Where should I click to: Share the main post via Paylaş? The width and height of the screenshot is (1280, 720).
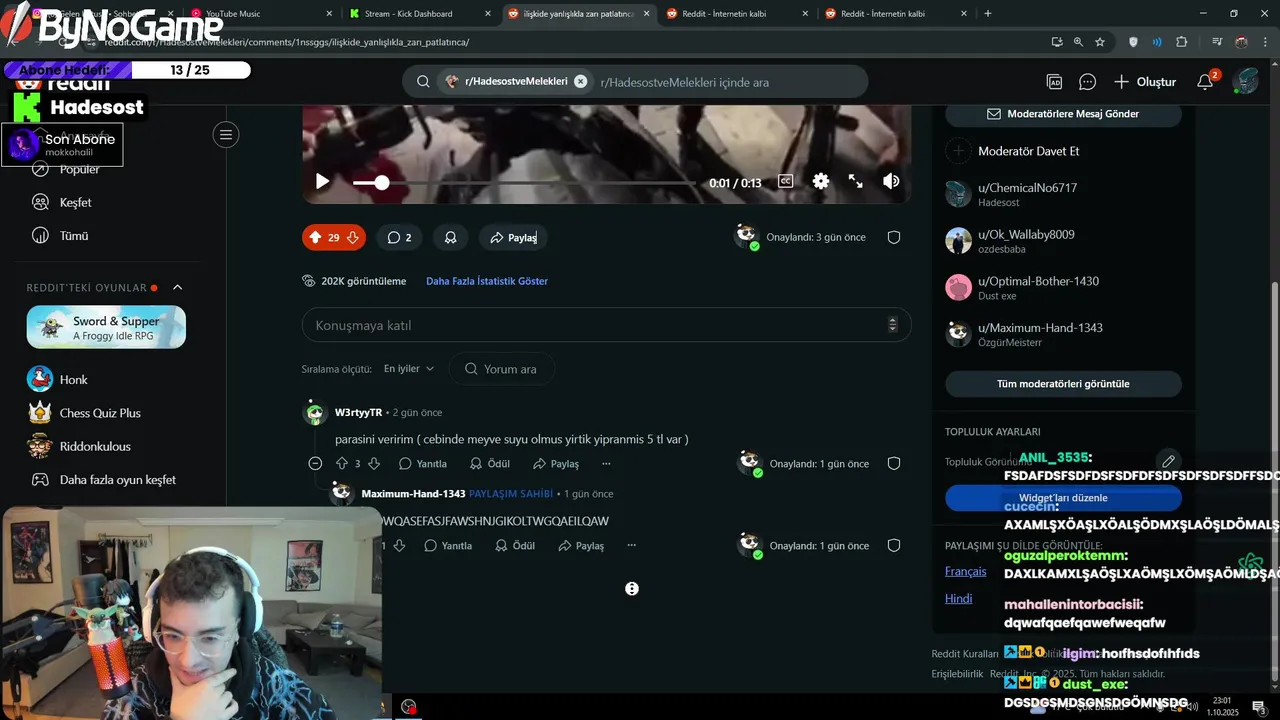tap(513, 237)
